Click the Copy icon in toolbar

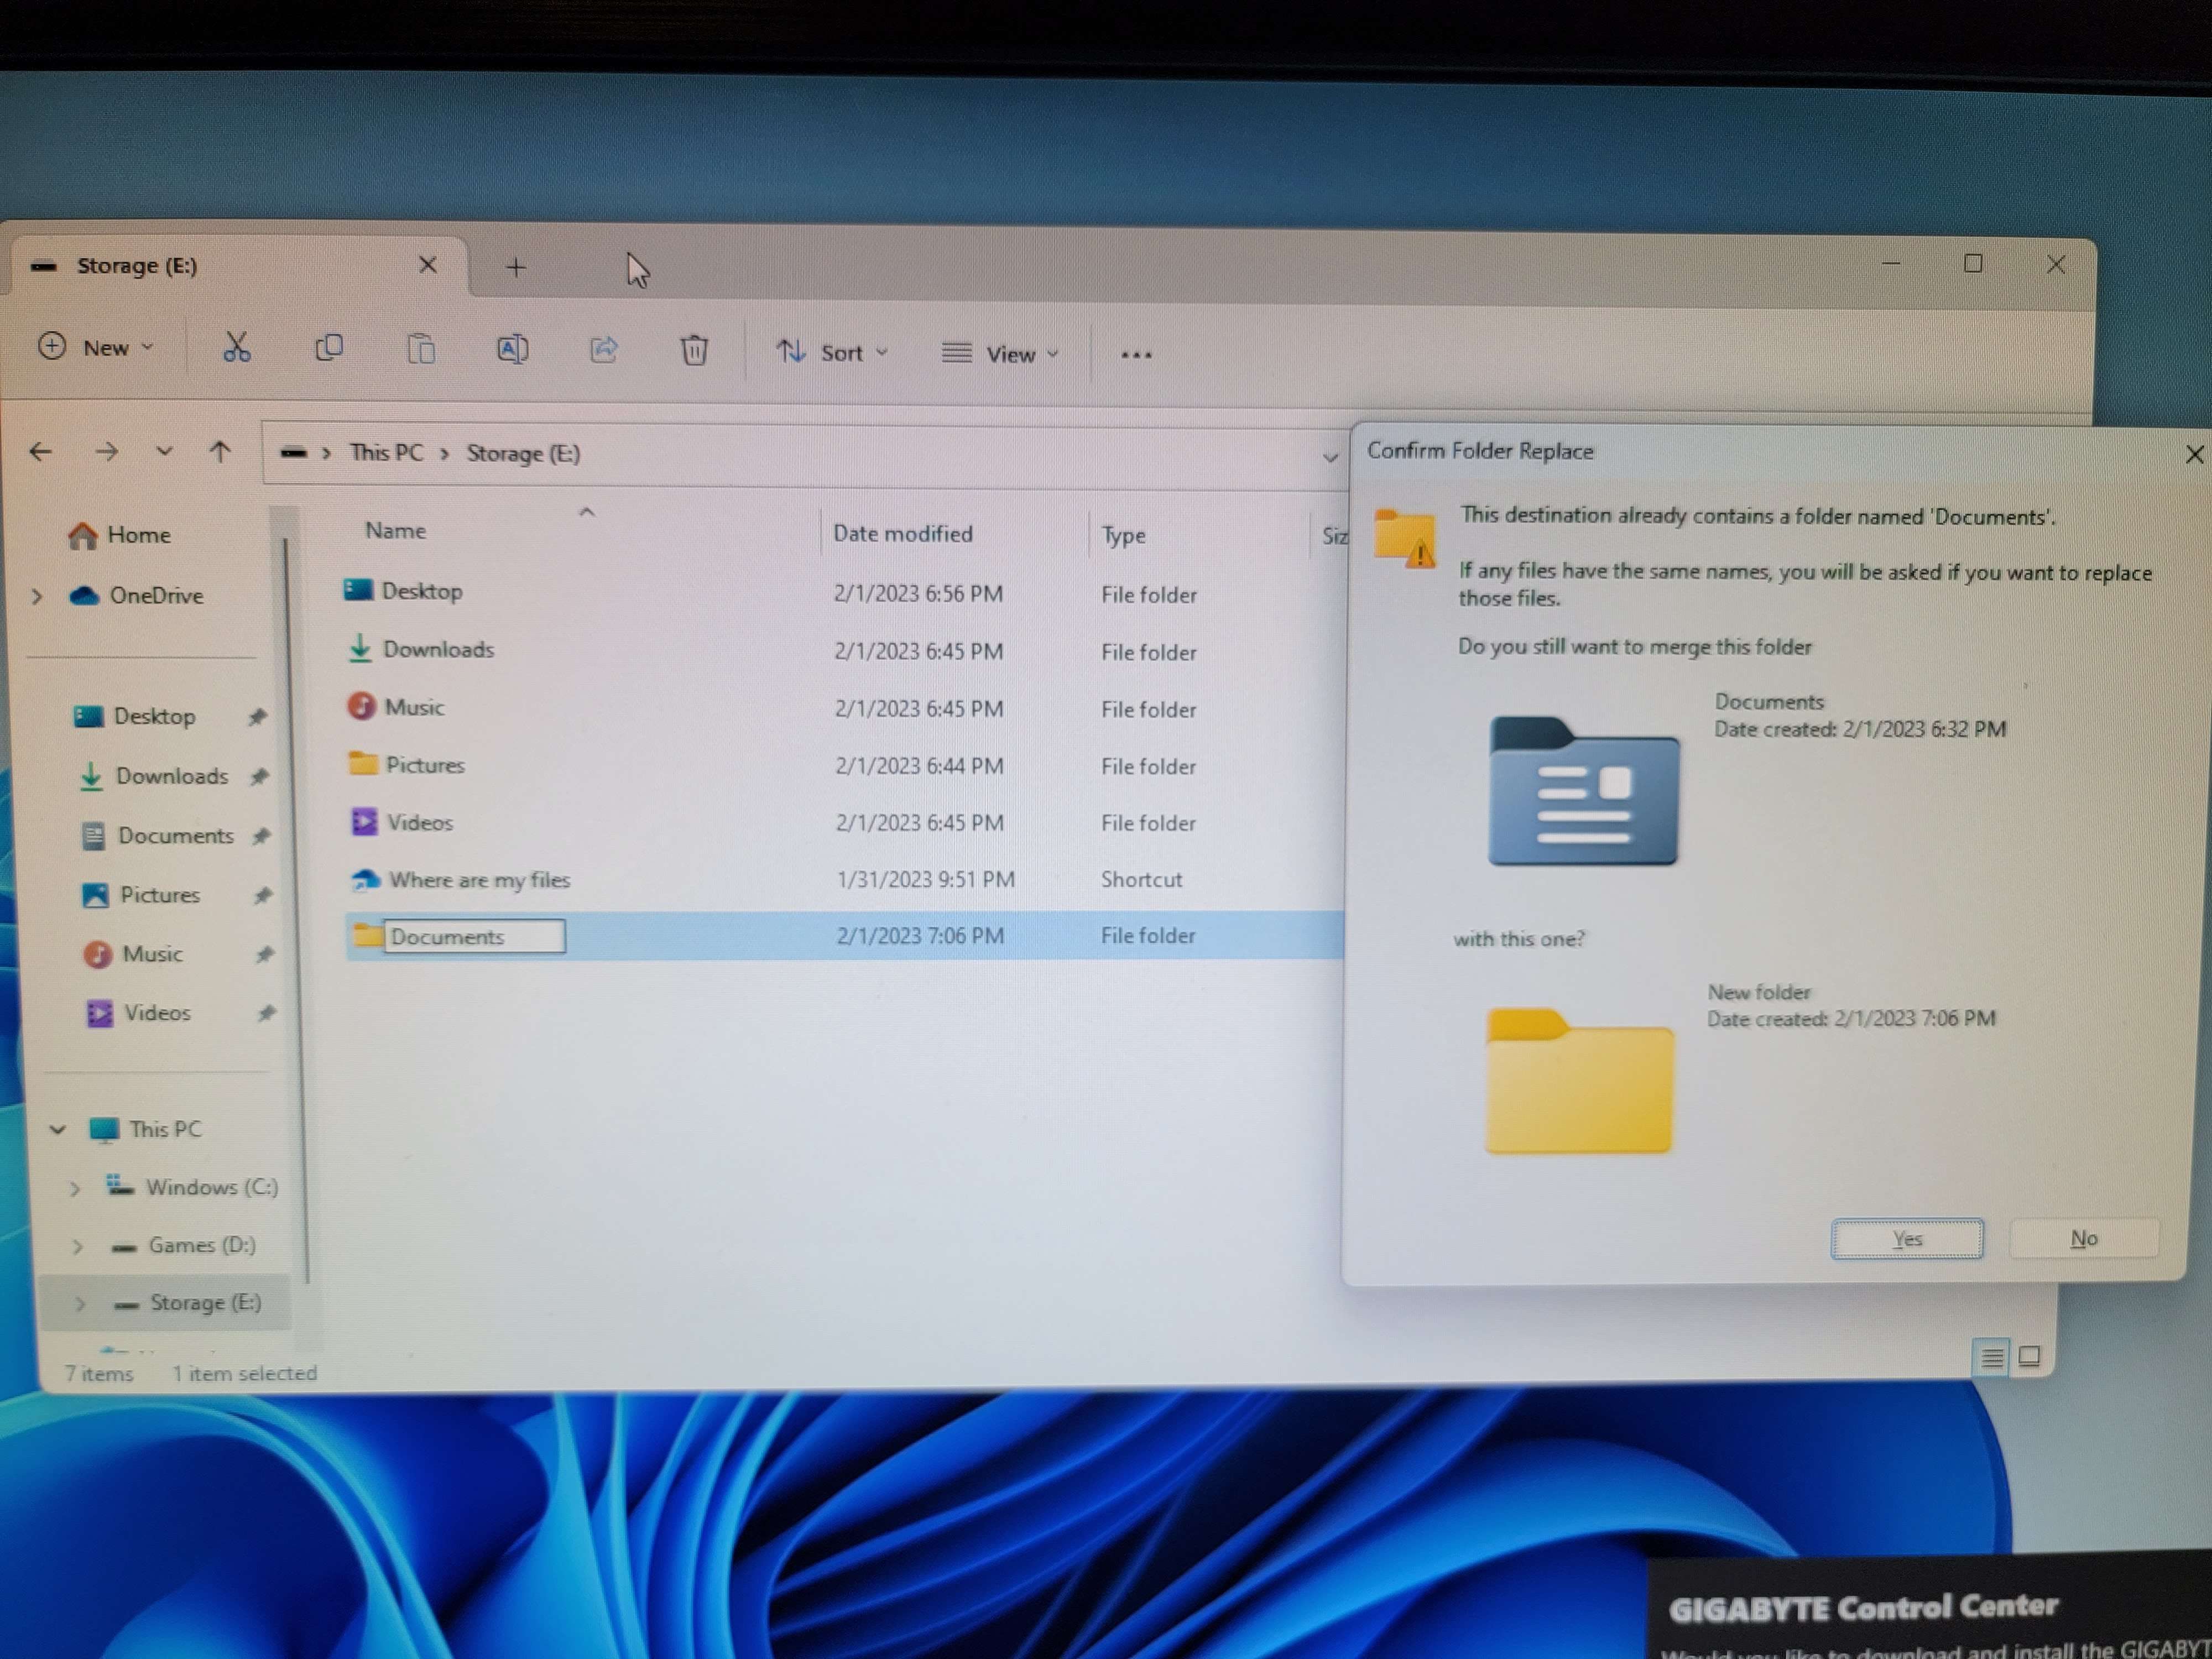[x=329, y=348]
